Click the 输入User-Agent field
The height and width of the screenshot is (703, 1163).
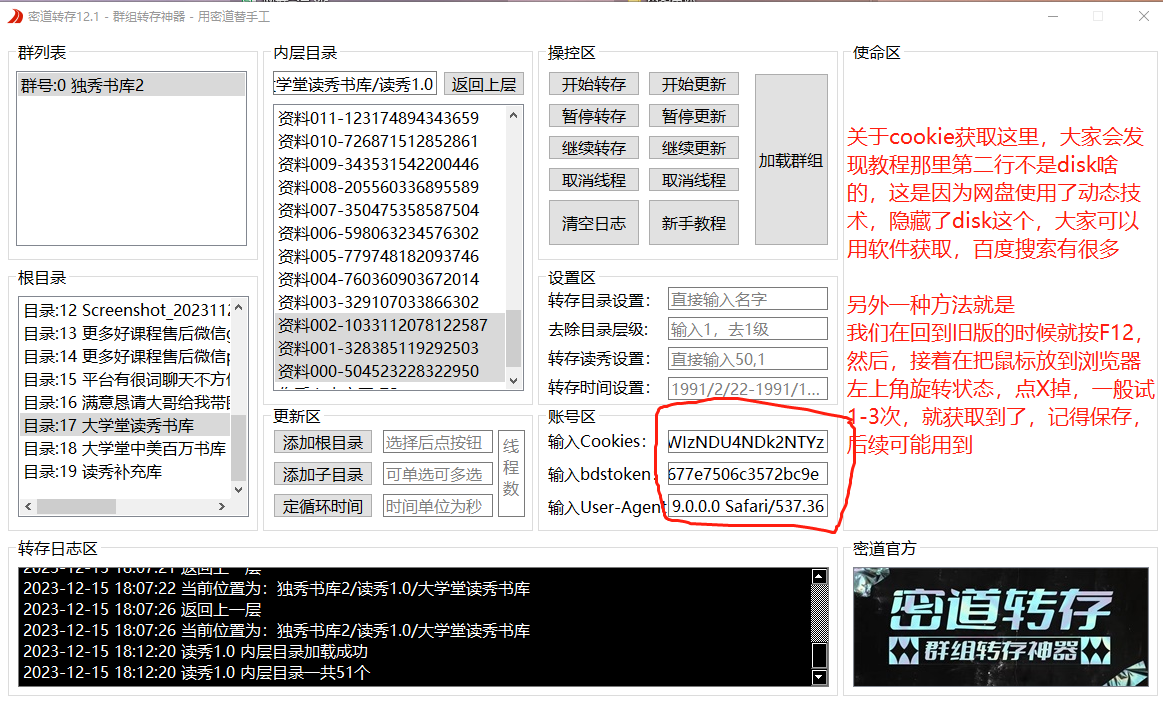[x=748, y=506]
